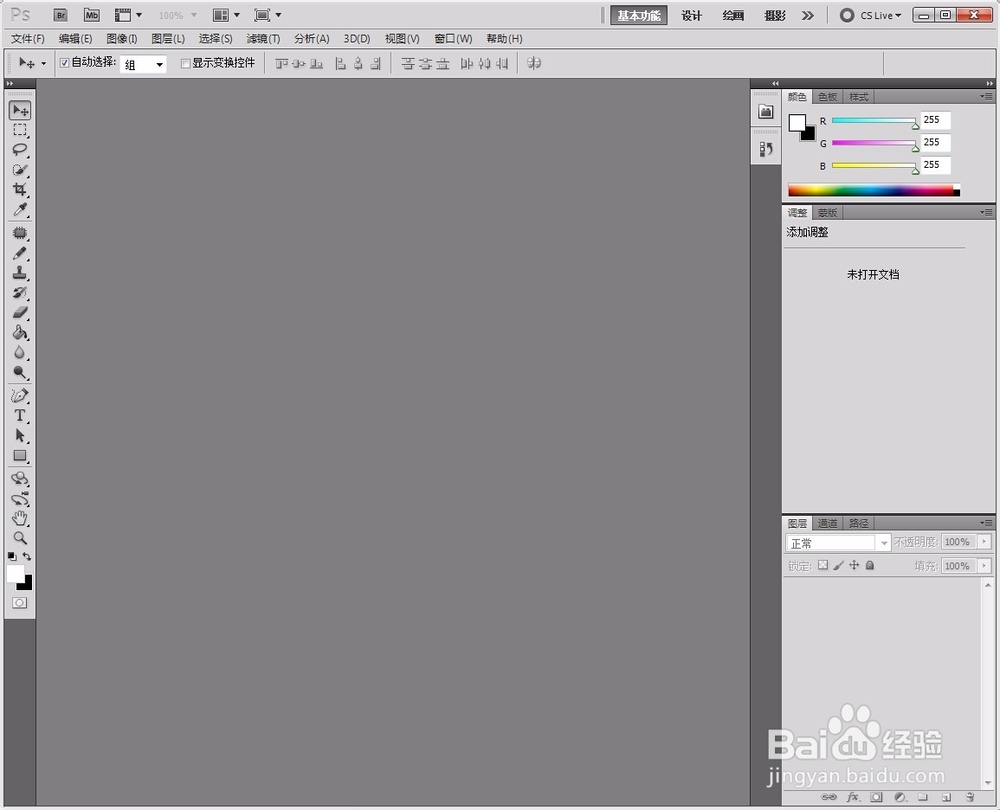Click the G value input field
The image size is (1000, 810).
[935, 142]
